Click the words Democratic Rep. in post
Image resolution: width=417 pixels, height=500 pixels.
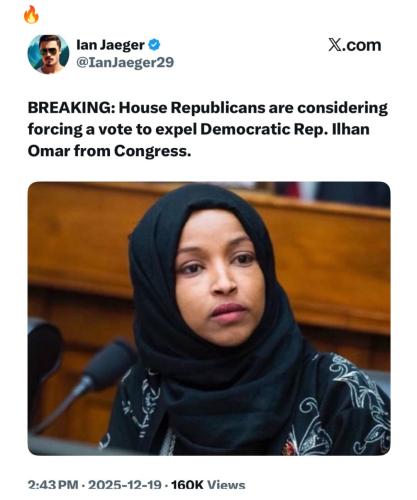click(262, 129)
